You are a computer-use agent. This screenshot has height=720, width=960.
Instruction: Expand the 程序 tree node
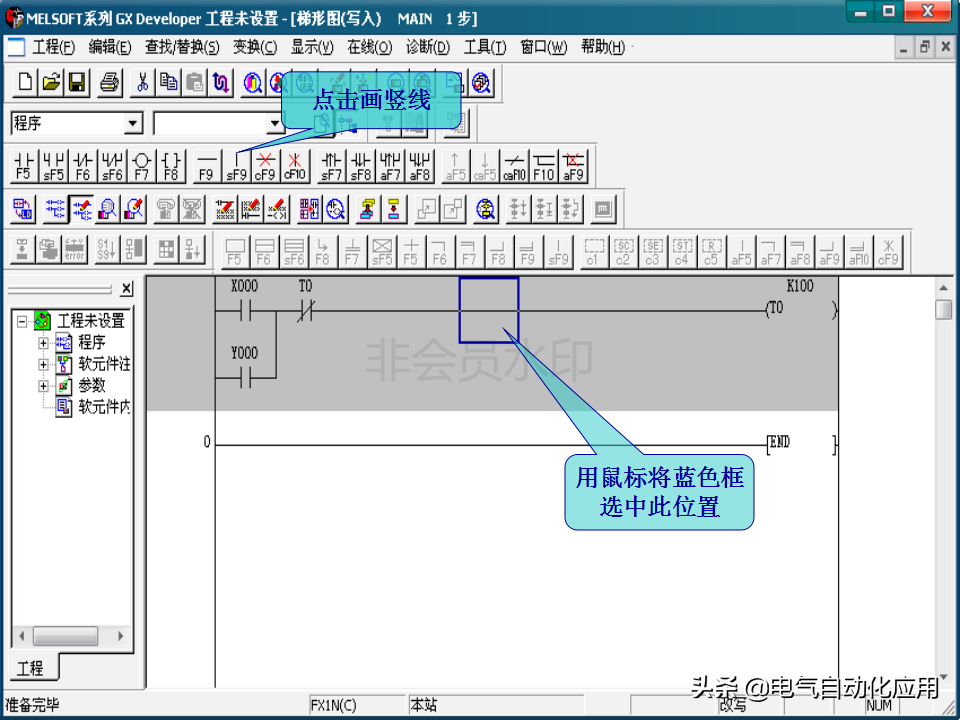tap(43, 343)
